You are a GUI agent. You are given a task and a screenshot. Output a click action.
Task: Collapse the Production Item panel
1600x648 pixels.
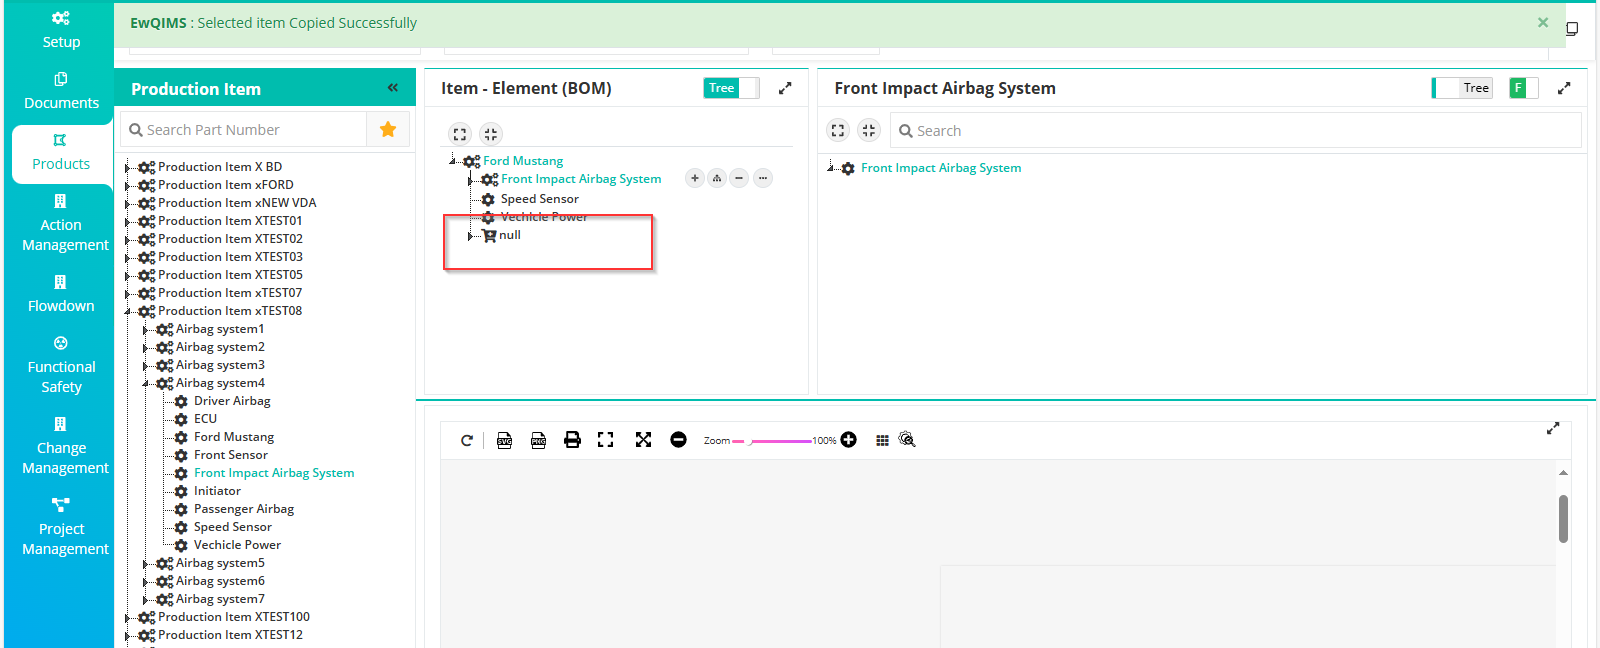tap(393, 88)
